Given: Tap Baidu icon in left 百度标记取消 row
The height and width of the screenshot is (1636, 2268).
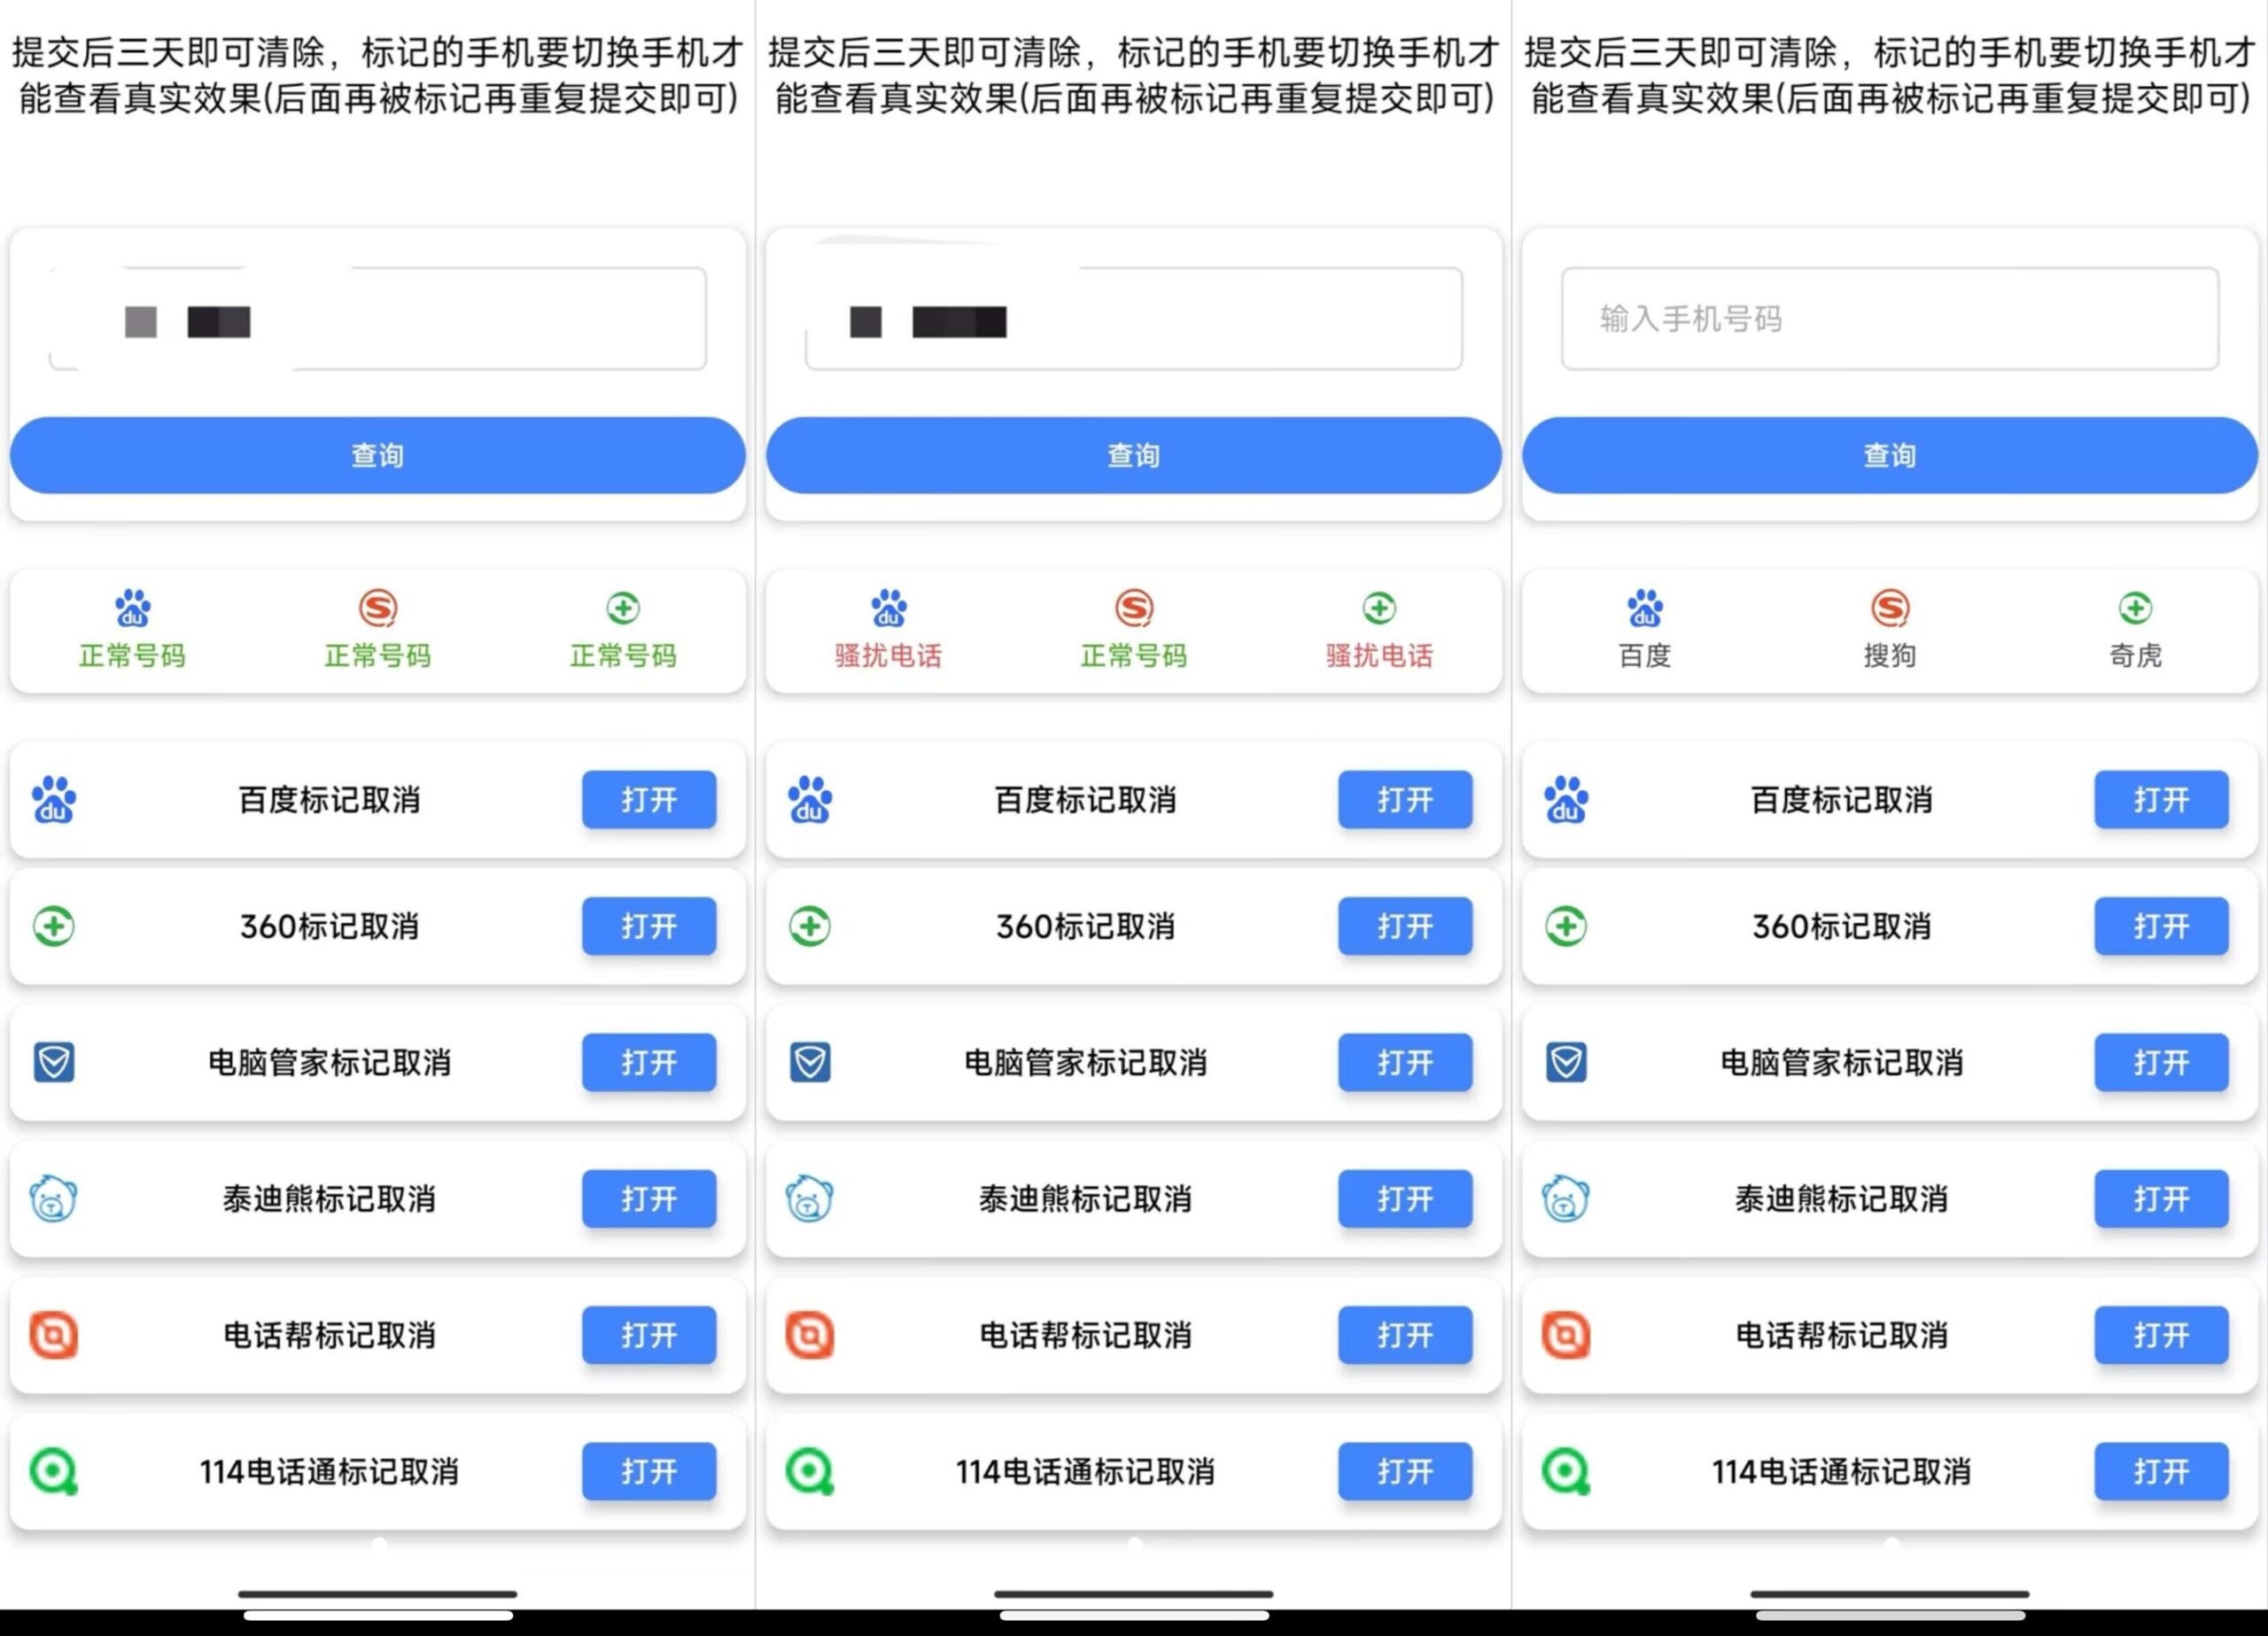Looking at the screenshot, I should (54, 799).
